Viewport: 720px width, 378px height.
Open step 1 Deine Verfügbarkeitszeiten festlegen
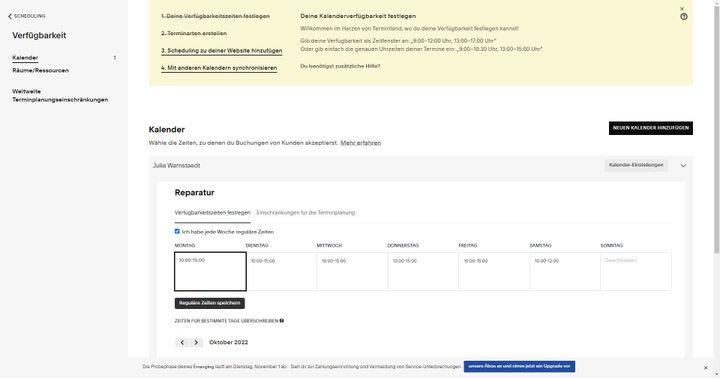pyautogui.click(x=215, y=16)
